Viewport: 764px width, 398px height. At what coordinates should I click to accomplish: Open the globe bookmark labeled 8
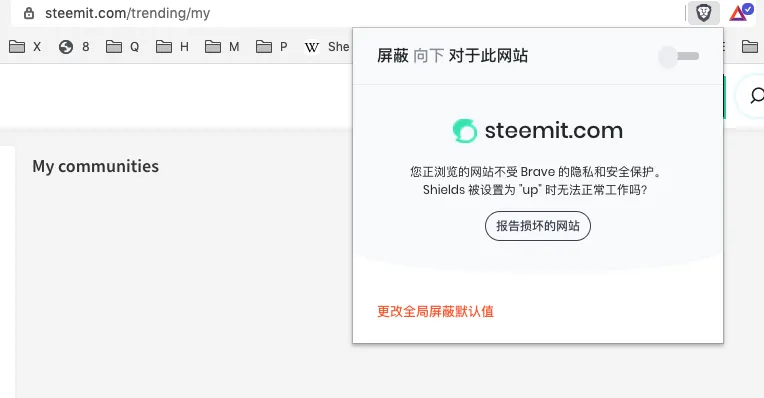74,47
